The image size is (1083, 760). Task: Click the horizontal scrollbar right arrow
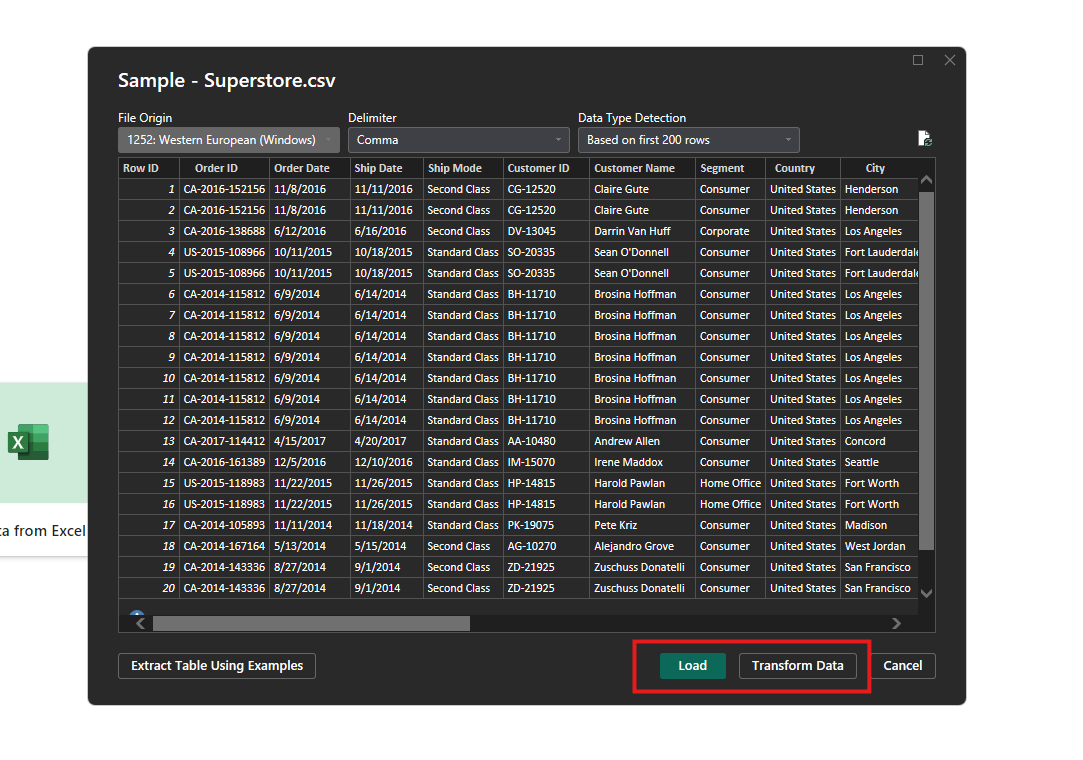pos(896,623)
